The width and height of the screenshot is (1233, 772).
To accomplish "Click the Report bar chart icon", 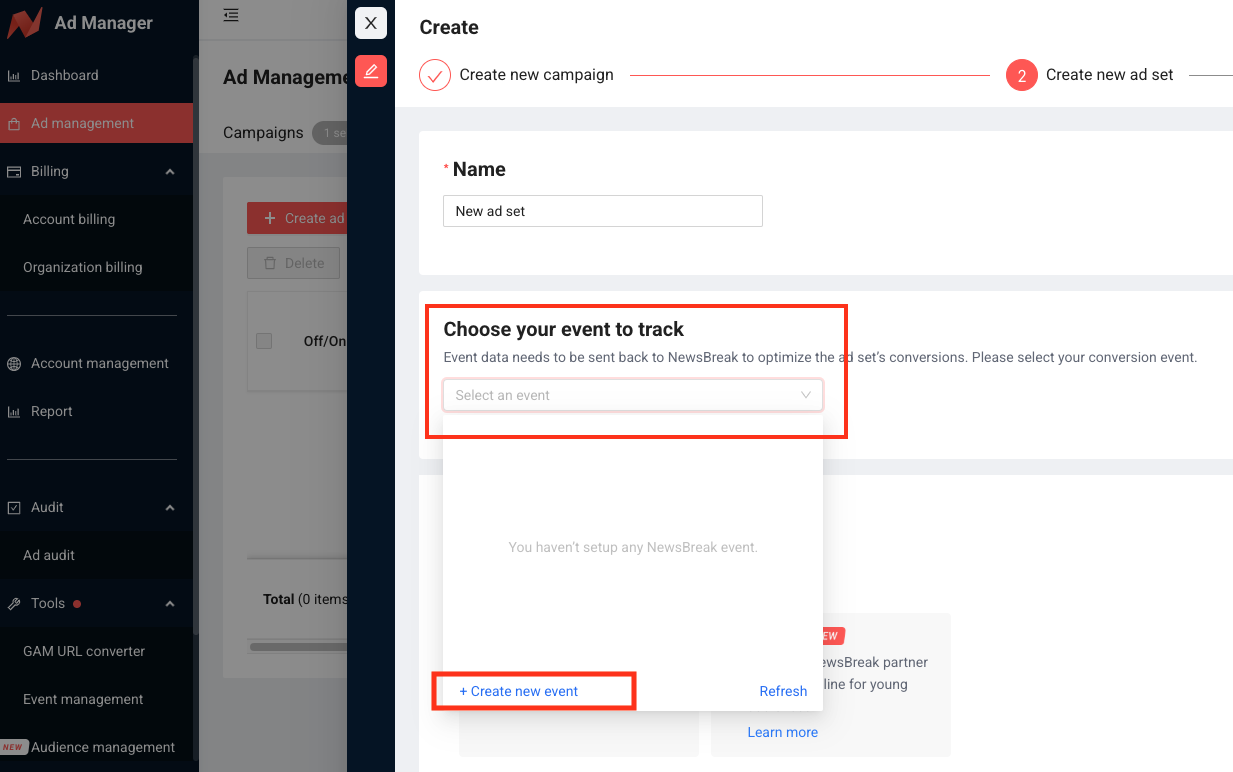I will 14,412.
